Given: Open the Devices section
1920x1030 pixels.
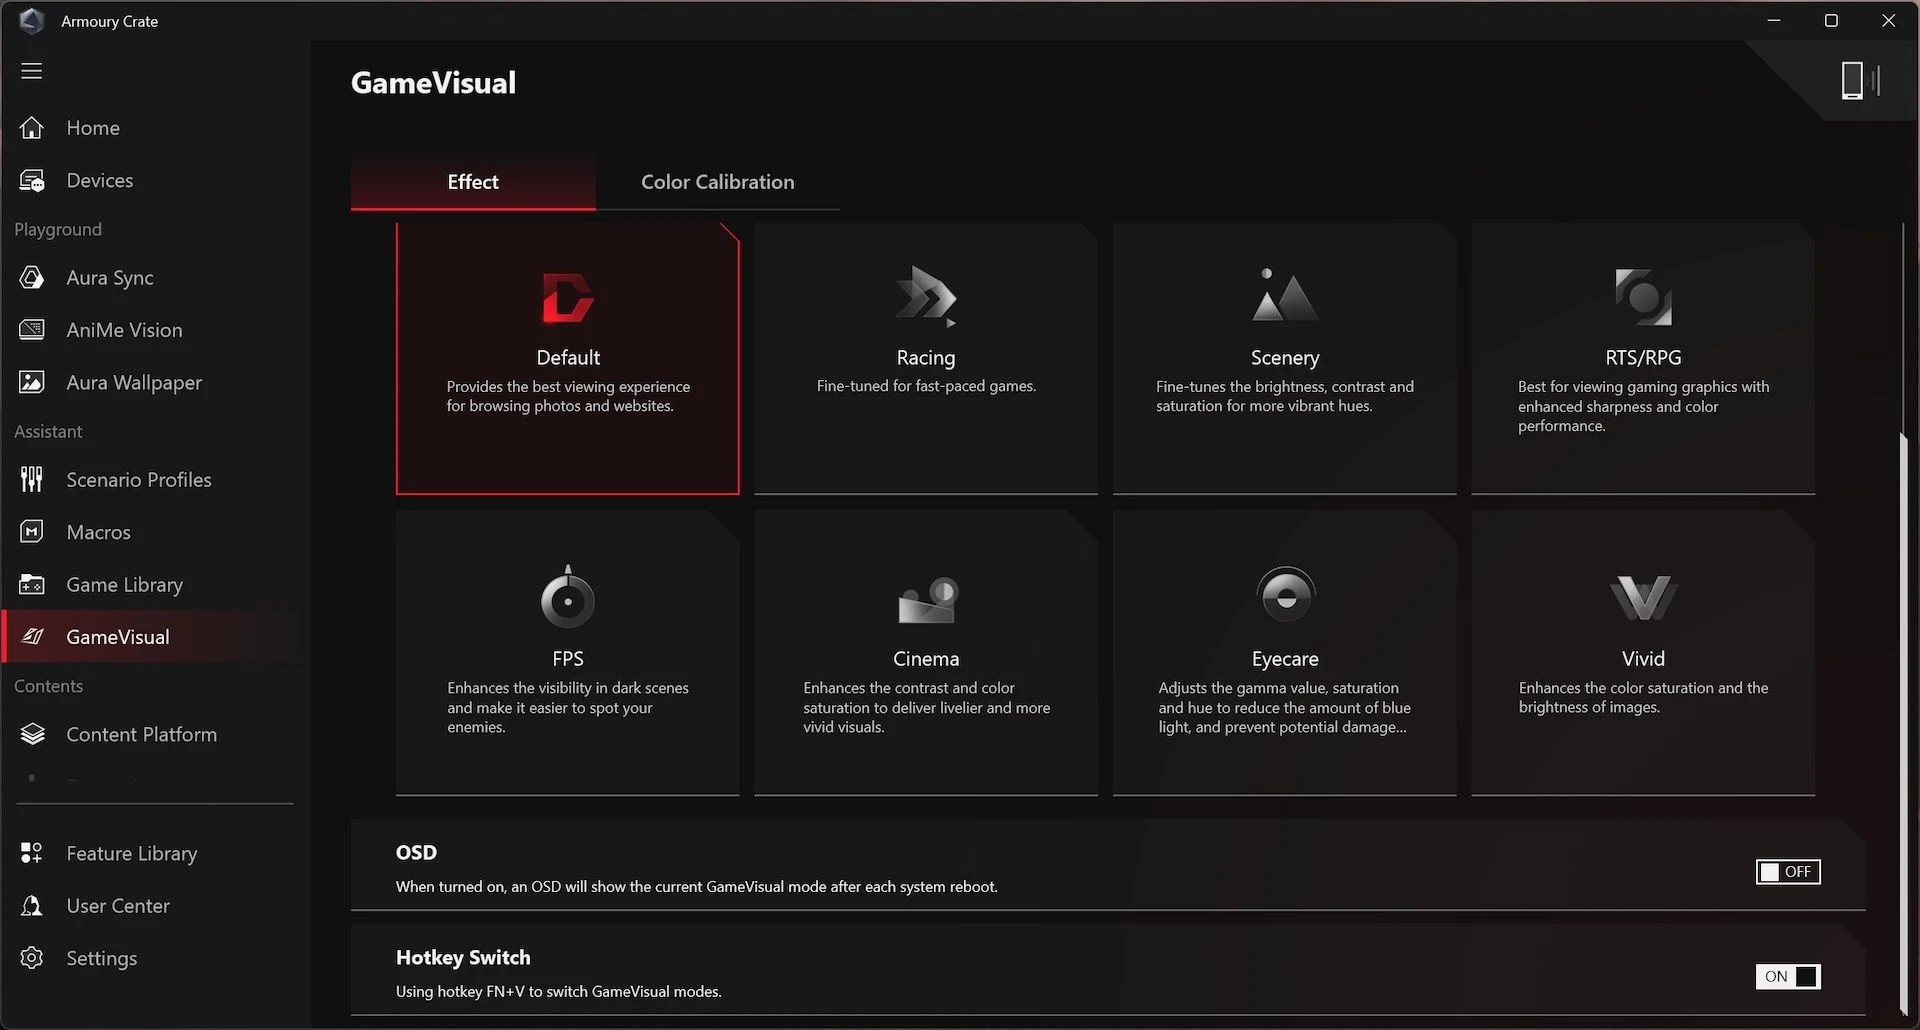Looking at the screenshot, I should coord(99,180).
